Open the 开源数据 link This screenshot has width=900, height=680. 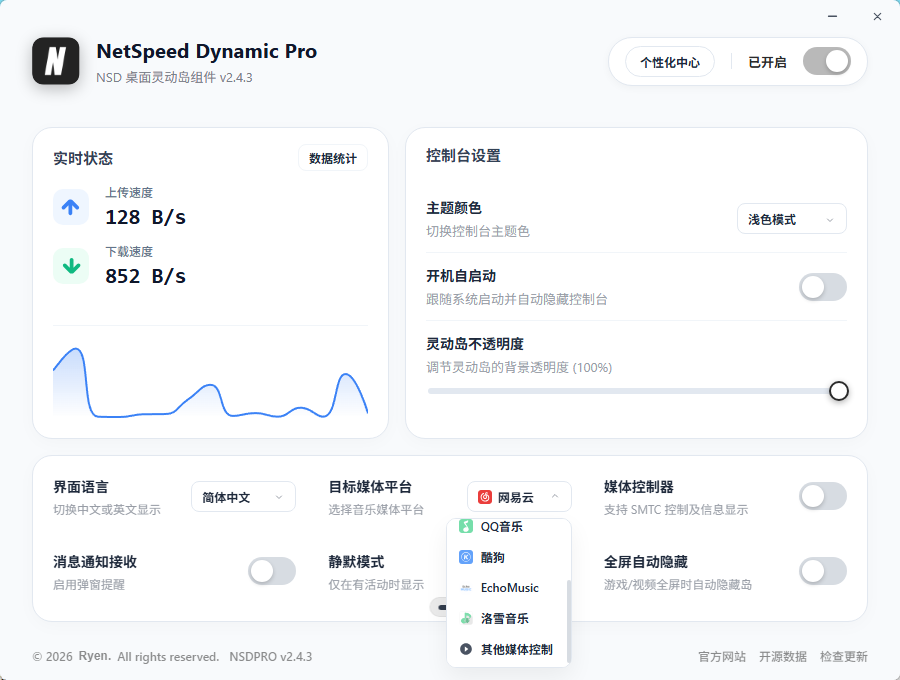click(x=782, y=656)
